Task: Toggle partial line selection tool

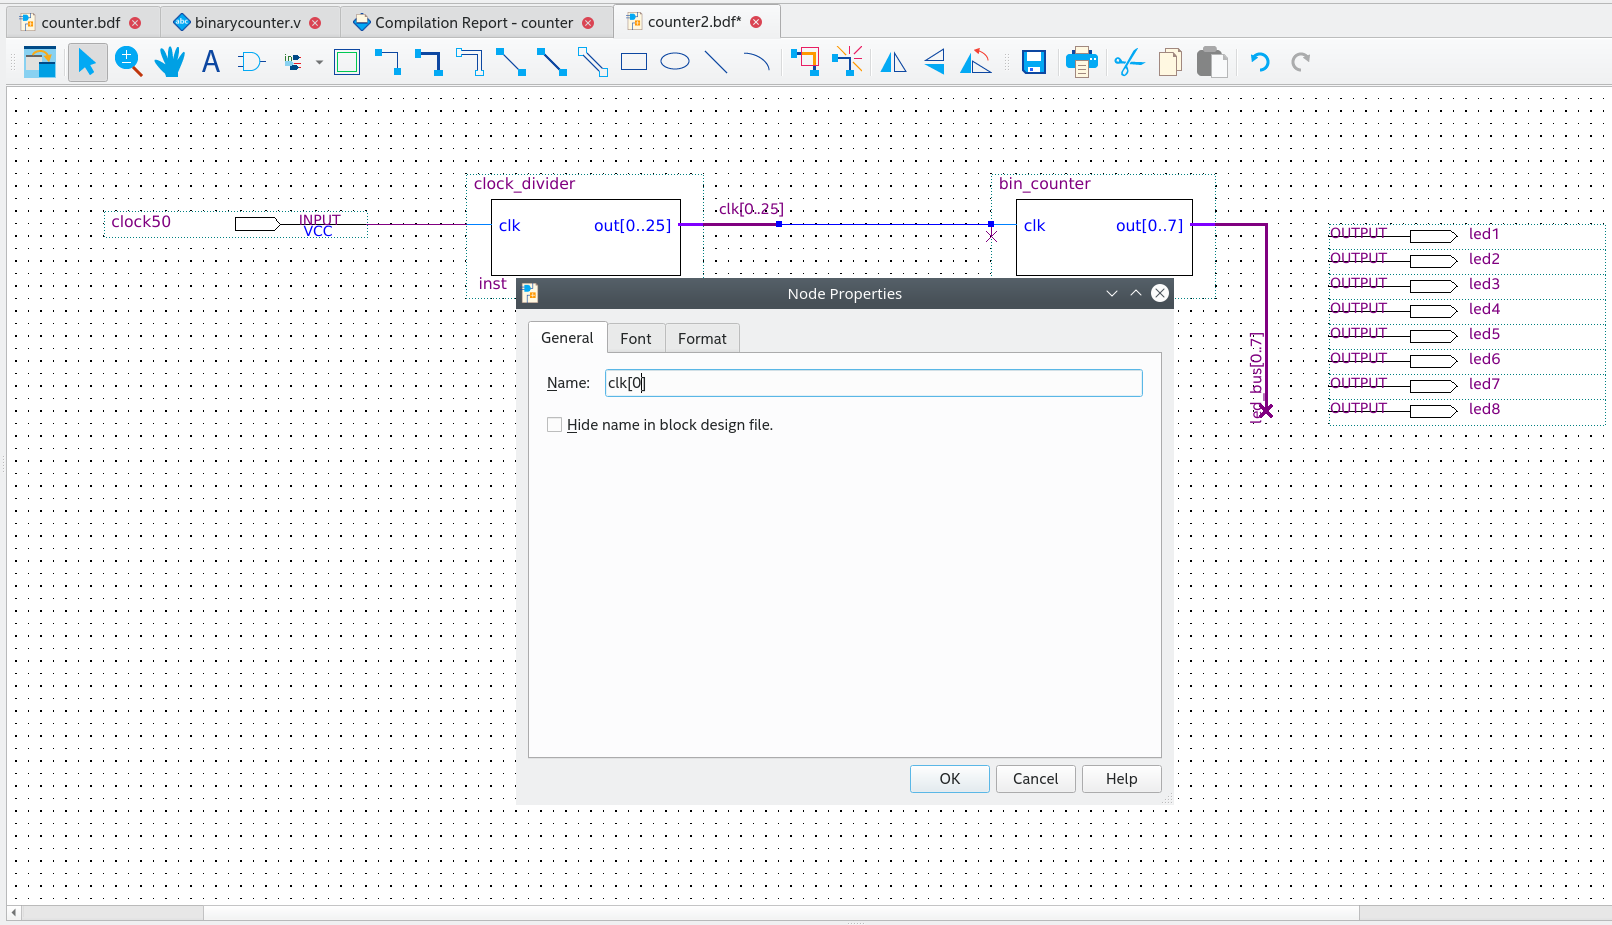Action: (805, 62)
